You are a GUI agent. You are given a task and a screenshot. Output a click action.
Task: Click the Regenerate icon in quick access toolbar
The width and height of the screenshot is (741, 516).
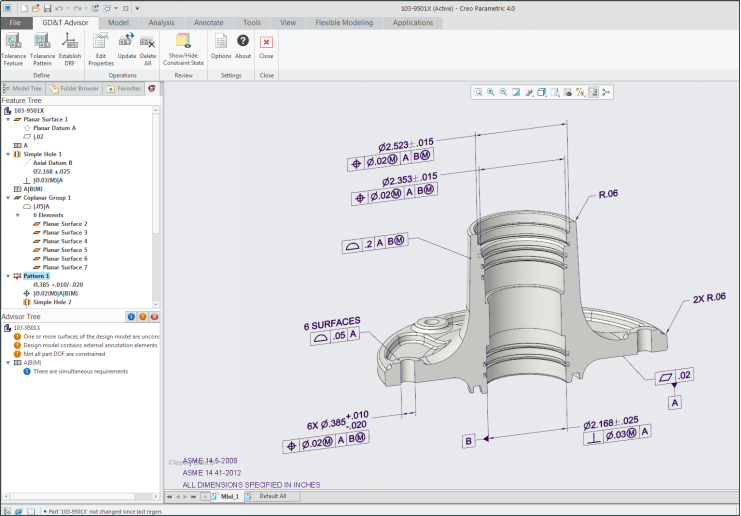[95, 8]
